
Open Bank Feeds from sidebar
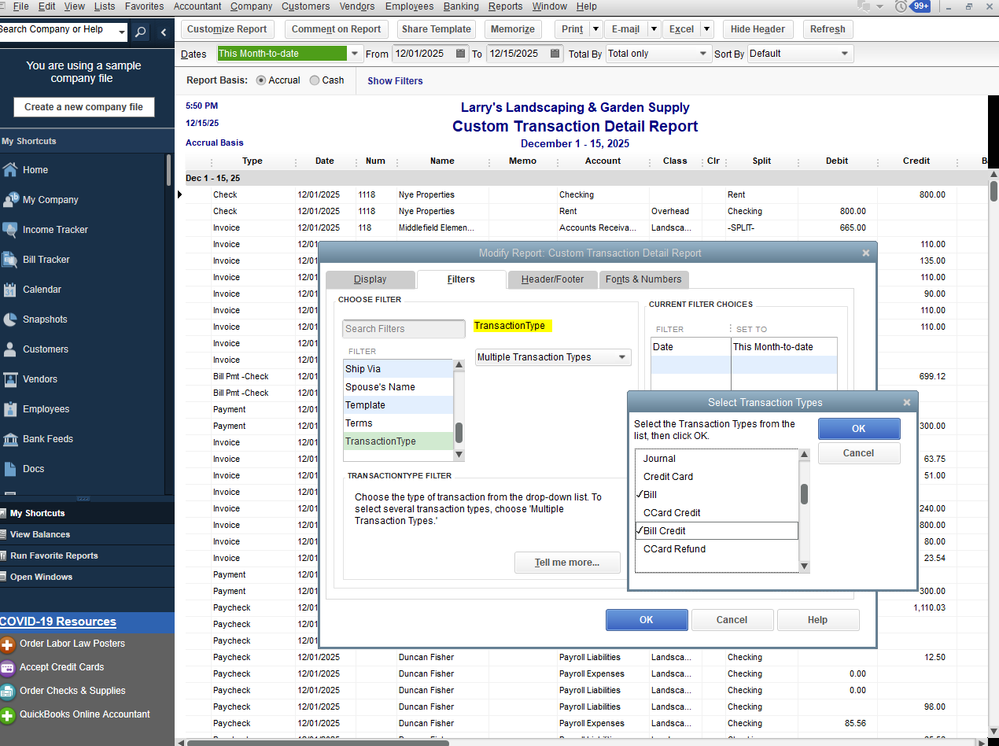point(48,439)
